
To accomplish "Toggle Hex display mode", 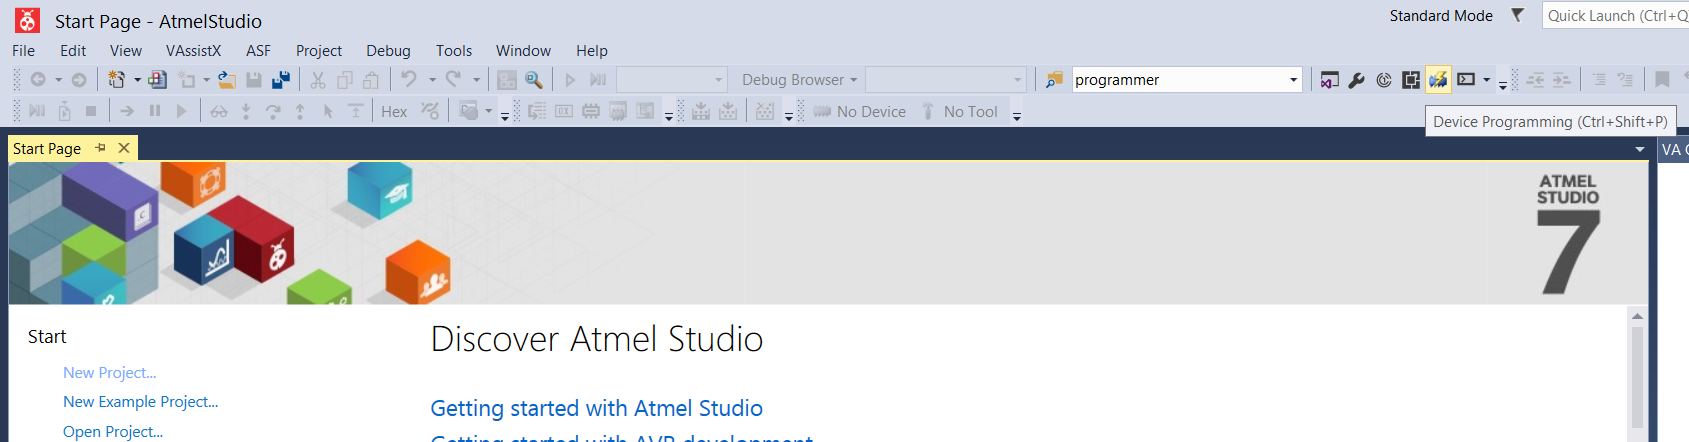I will tap(394, 111).
